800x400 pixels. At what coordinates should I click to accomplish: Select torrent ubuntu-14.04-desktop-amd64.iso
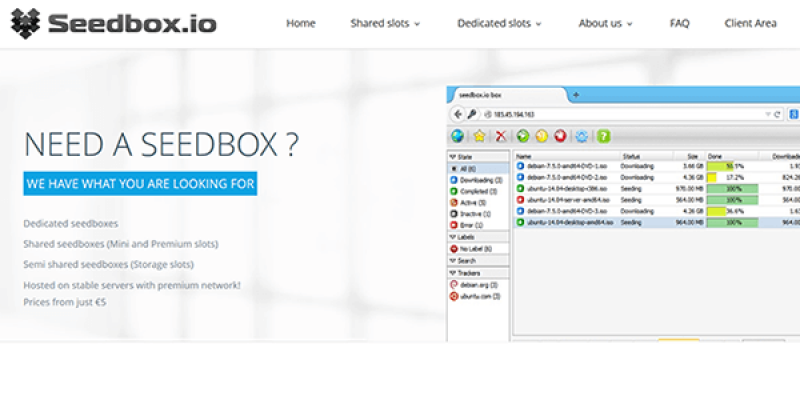pos(570,222)
